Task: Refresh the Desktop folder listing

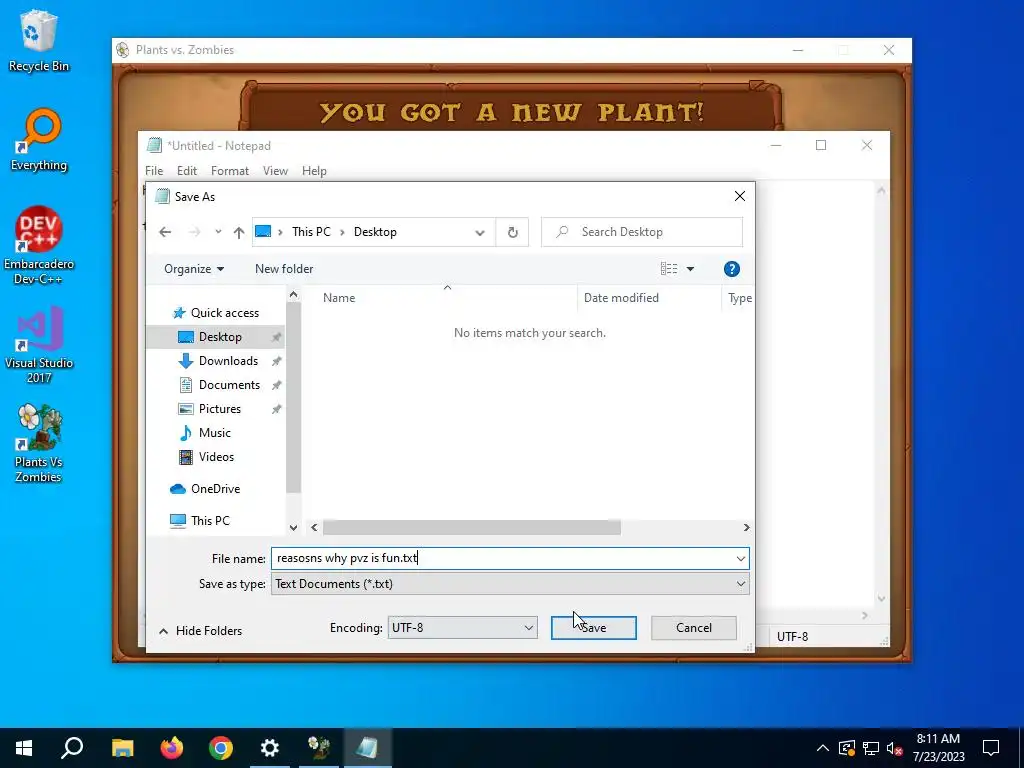Action: point(513,232)
